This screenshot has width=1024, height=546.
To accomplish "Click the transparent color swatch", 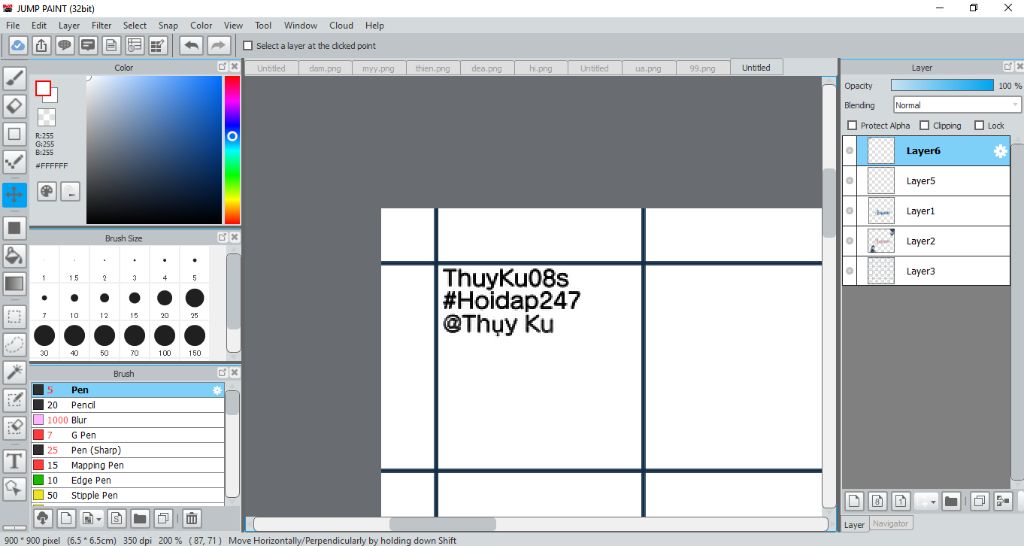I will (x=46, y=118).
